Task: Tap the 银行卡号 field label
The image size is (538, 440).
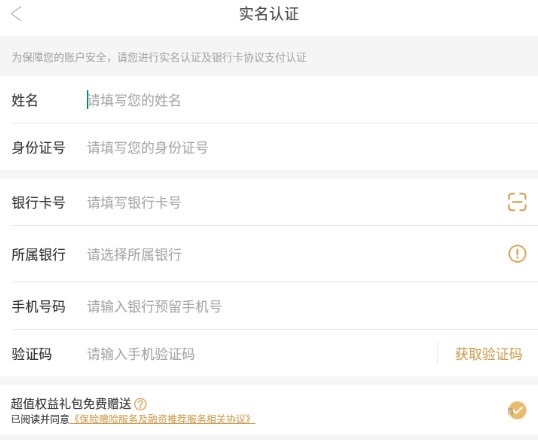Action: point(38,202)
